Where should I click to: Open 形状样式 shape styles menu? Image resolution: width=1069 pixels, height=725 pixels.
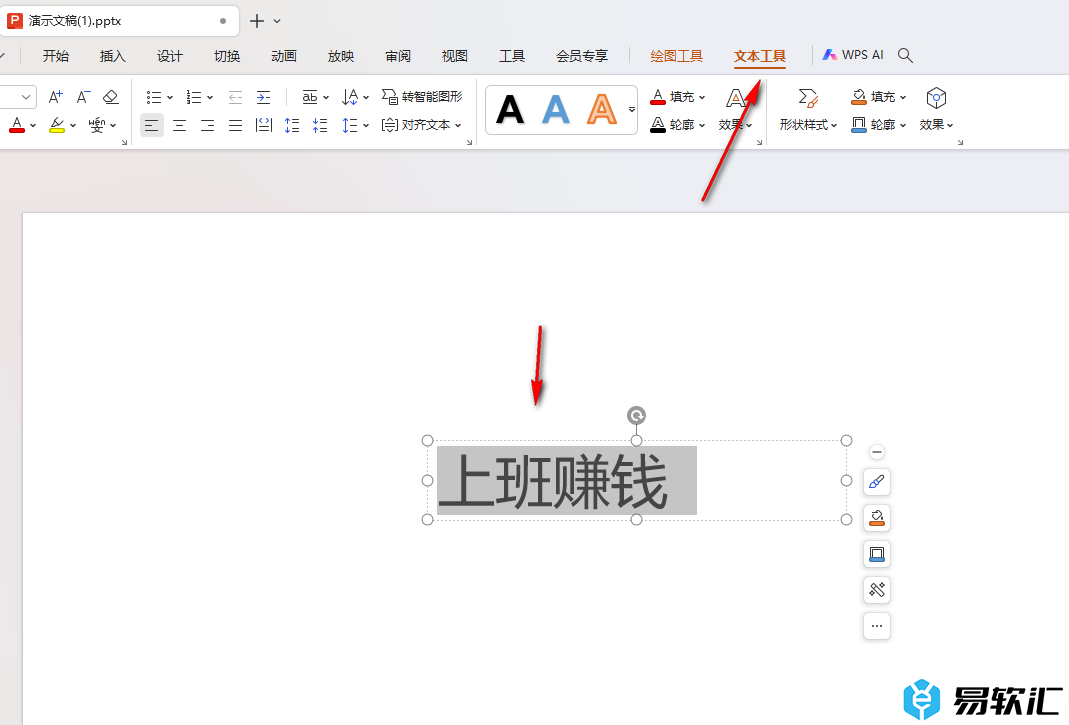[808, 110]
